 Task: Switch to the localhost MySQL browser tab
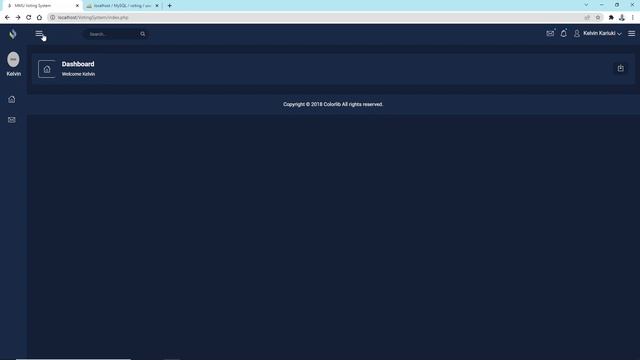[122, 6]
